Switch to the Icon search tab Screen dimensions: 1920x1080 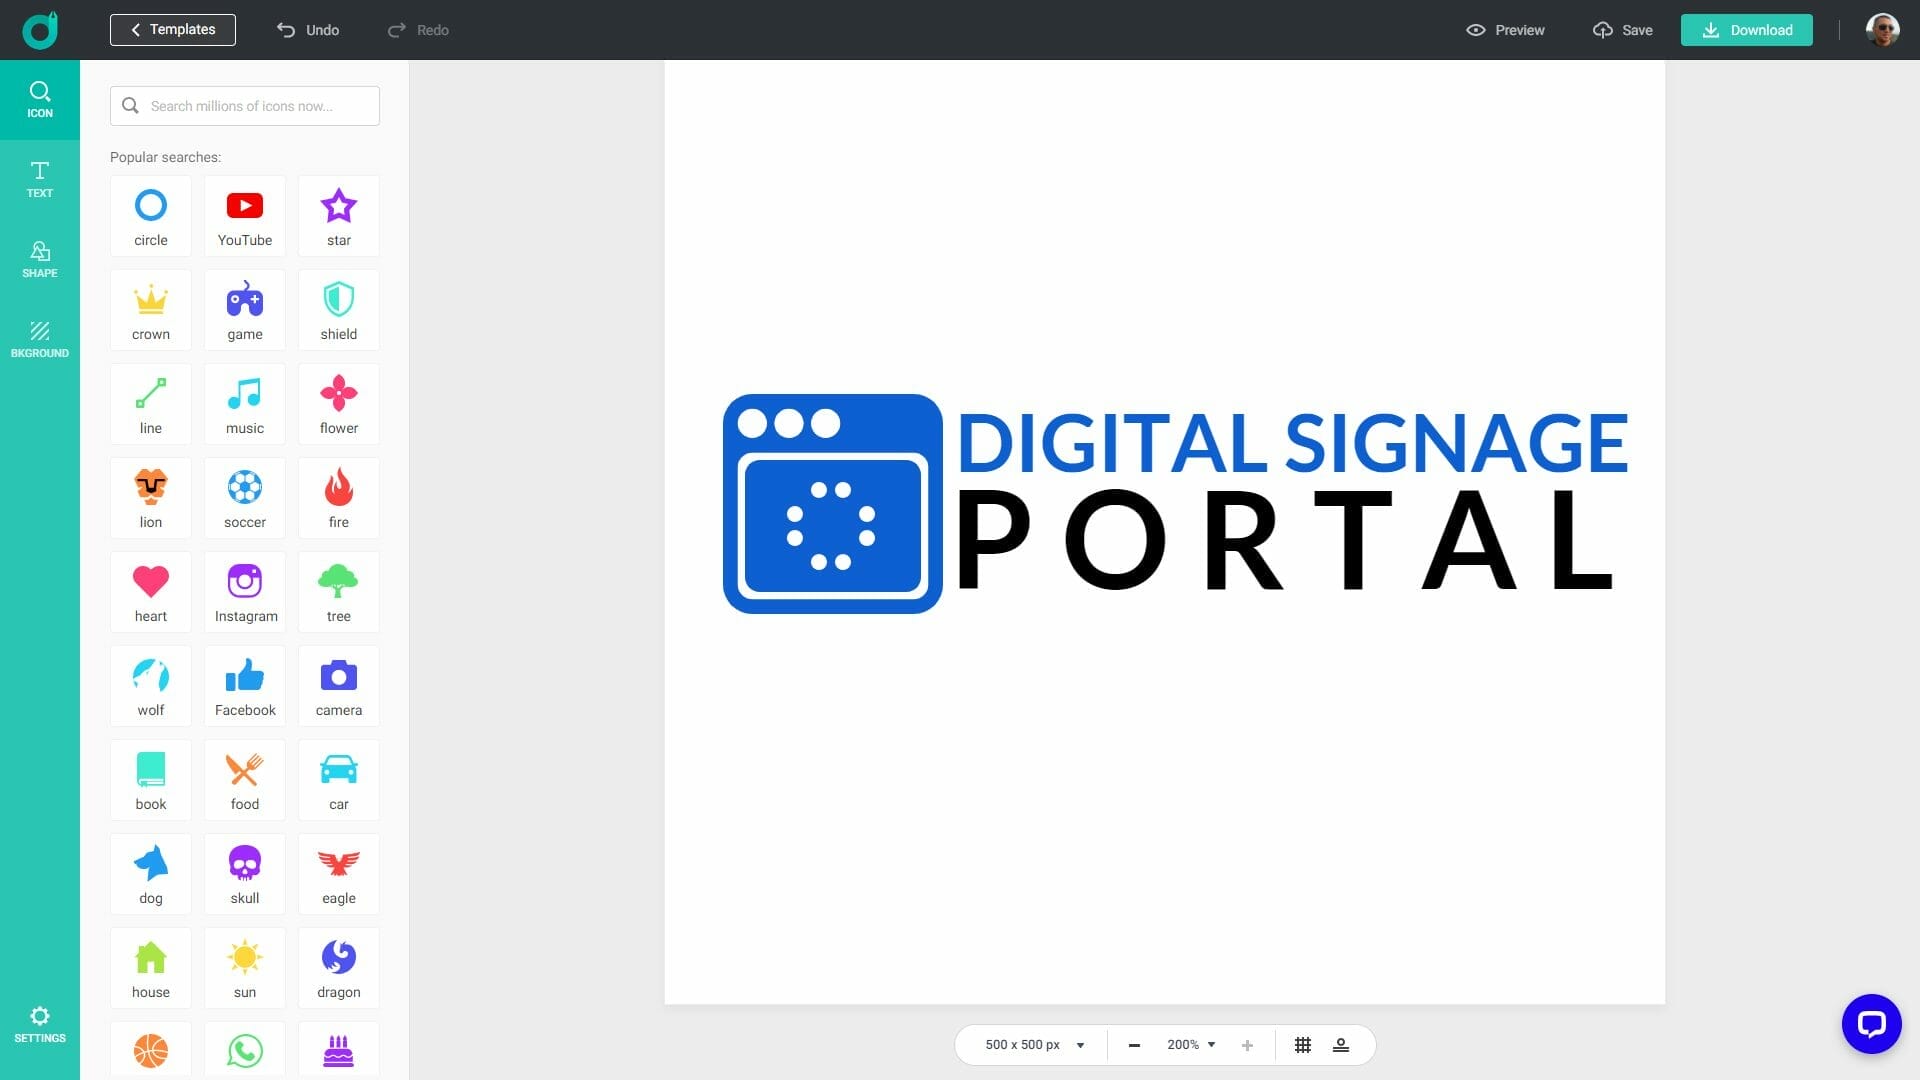coord(40,99)
